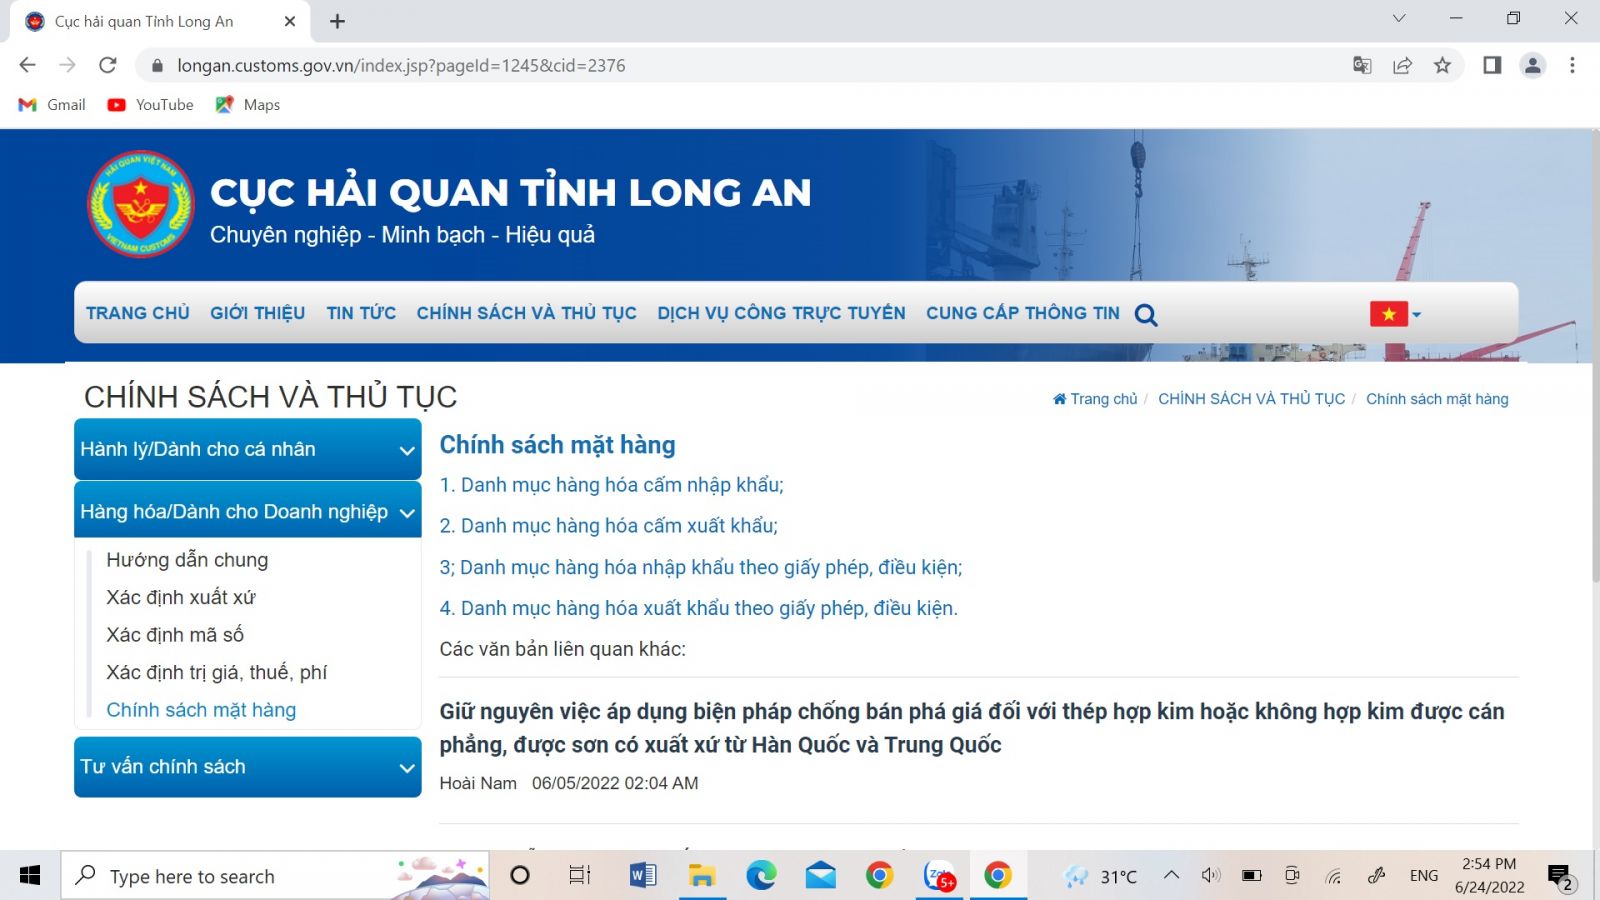Open the TIN TỨC menu
Viewport: 1600px width, 900px height.
pyautogui.click(x=360, y=313)
